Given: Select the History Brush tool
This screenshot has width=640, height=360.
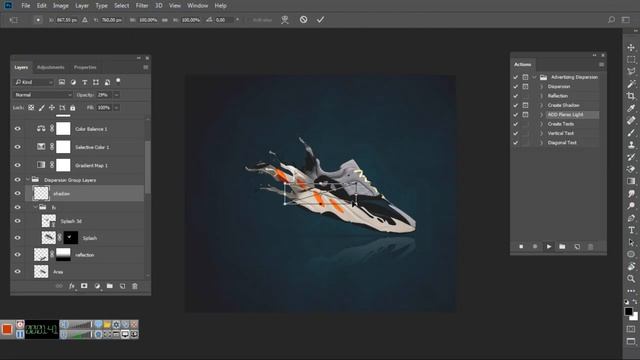Looking at the screenshot, I should point(631,157).
